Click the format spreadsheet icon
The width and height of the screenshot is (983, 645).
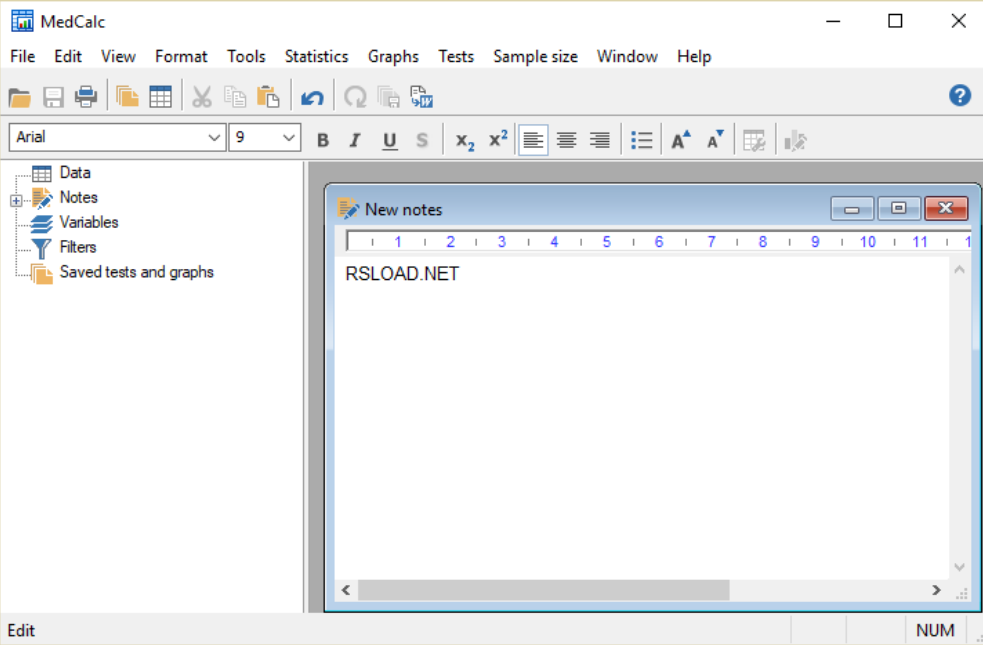[754, 140]
